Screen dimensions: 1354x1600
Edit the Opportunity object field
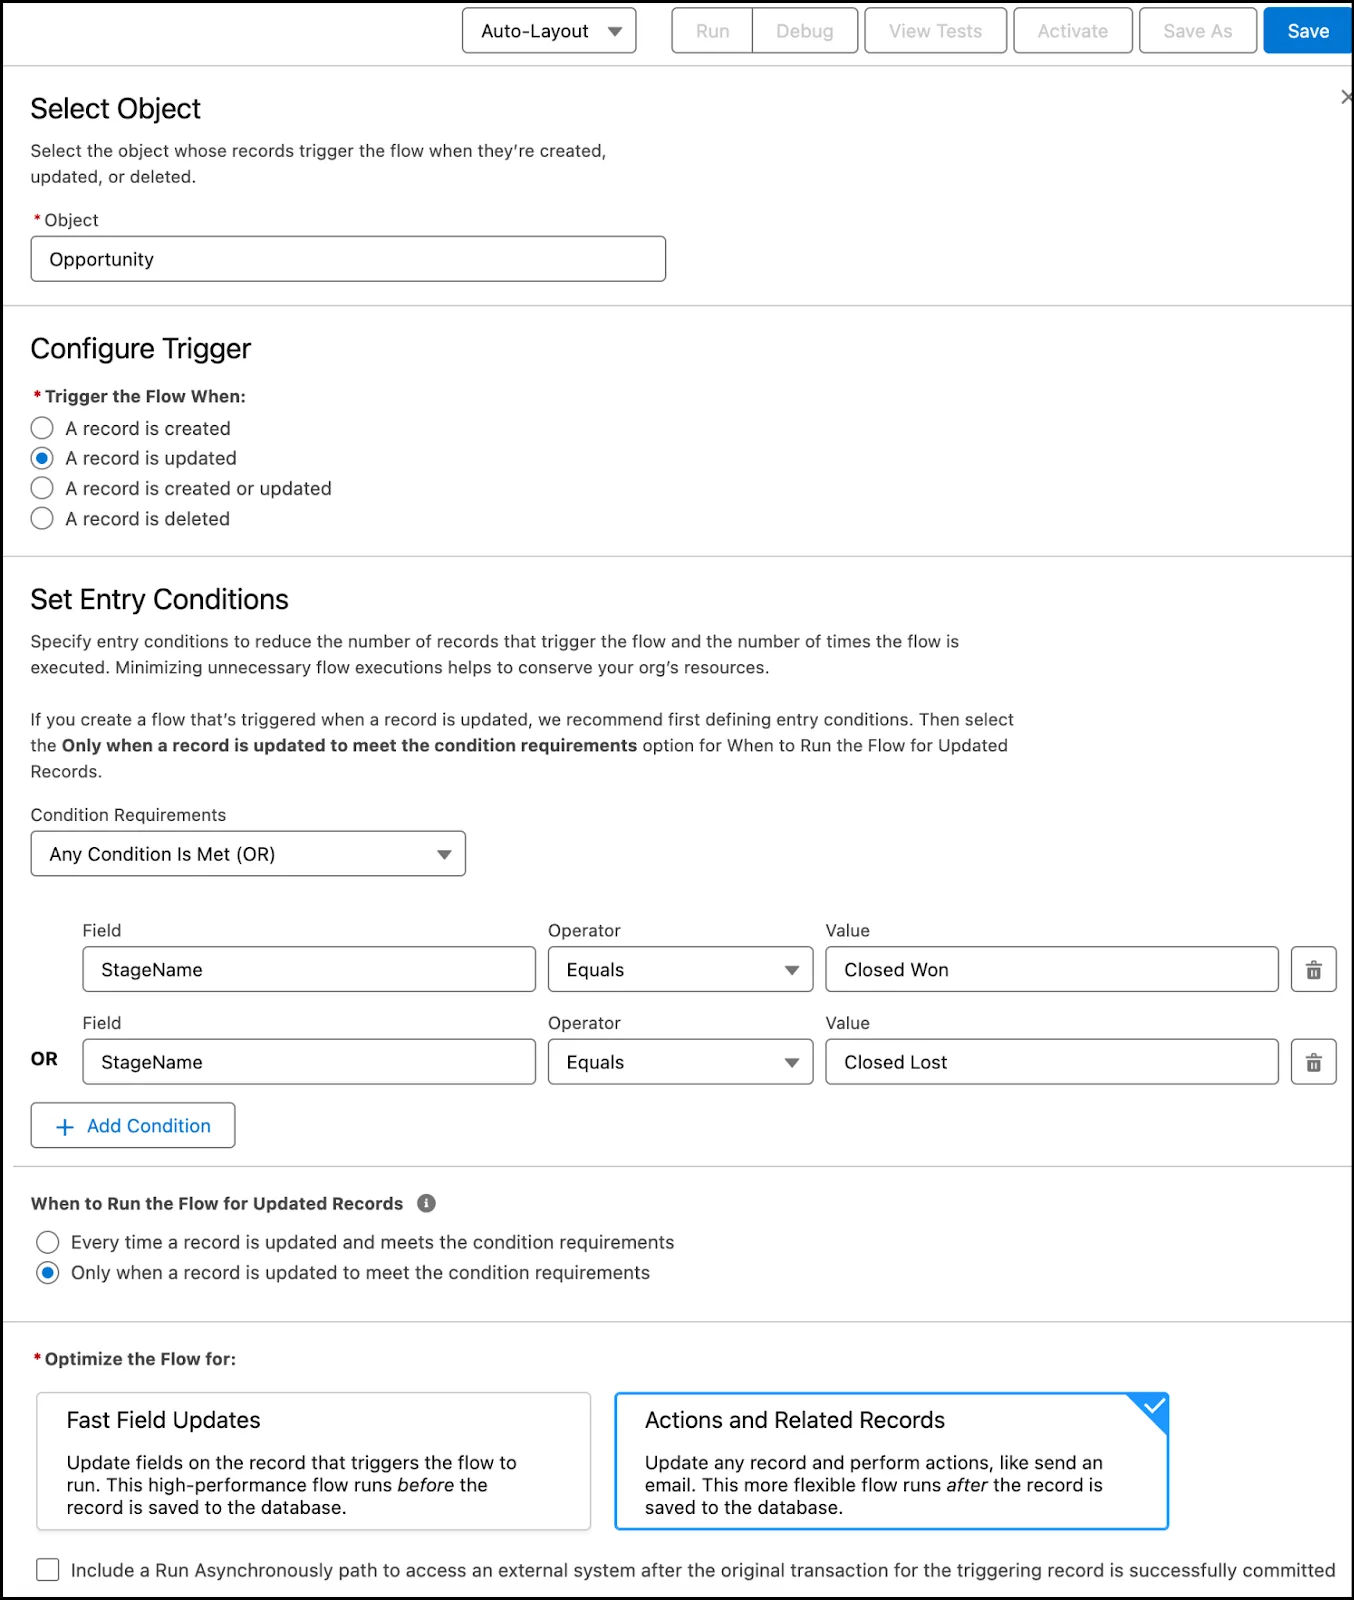pos(348,259)
